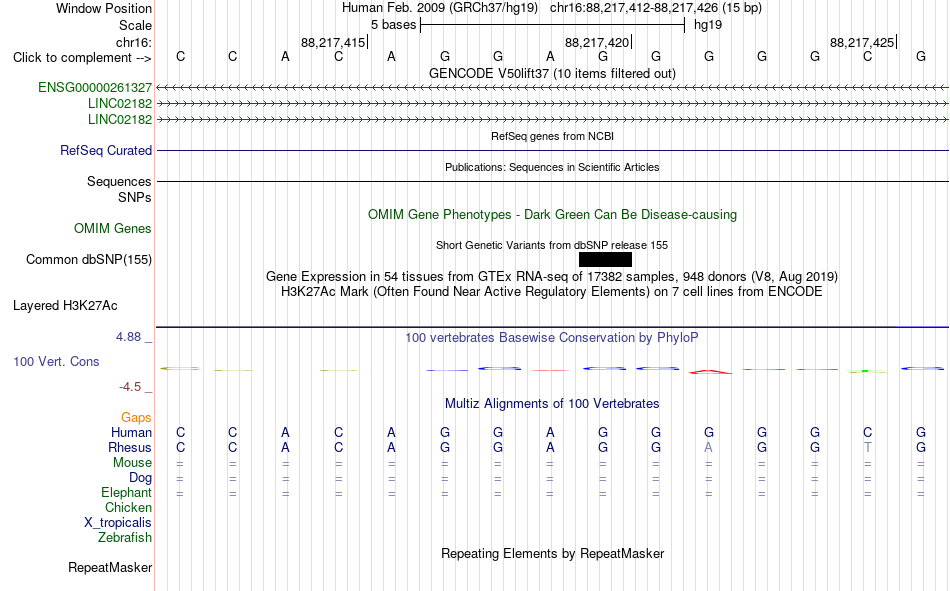The image size is (950, 591).
Task: Click the GENCODE V50lift37 track title
Action: [x=552, y=73]
